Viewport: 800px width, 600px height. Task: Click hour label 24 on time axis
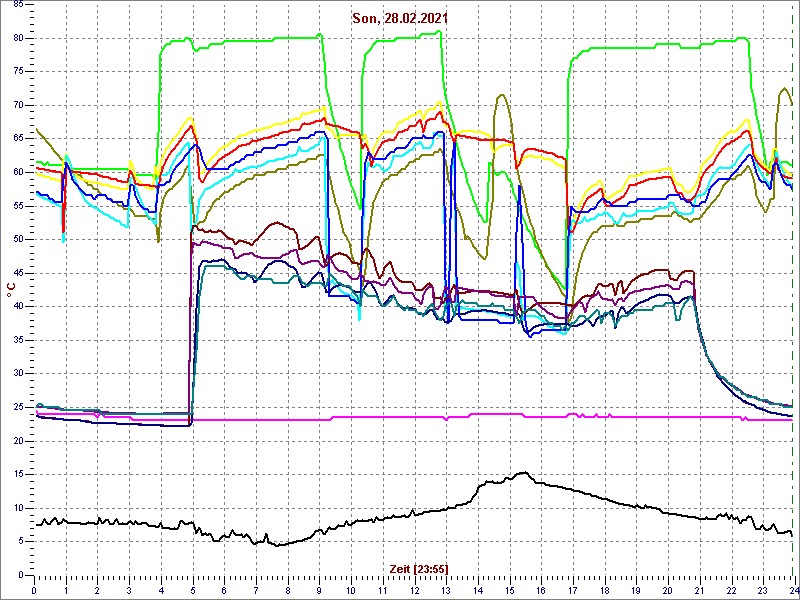(794, 589)
